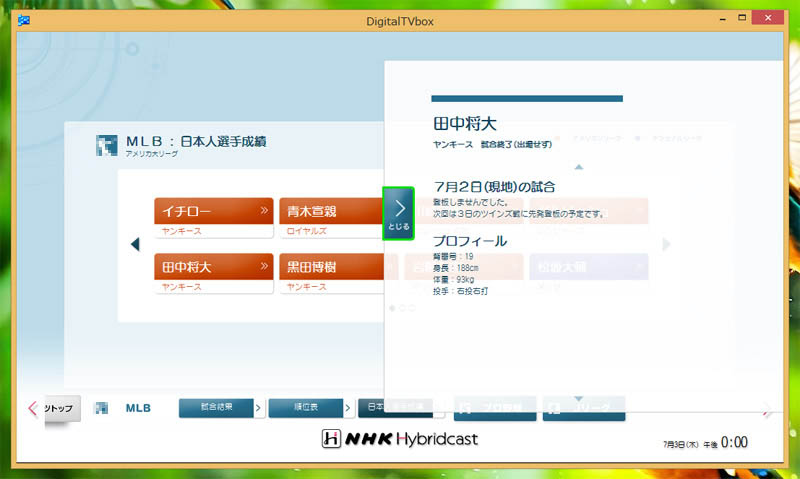Expand double-chevron on イチロー card
The image size is (800, 479).
click(264, 211)
